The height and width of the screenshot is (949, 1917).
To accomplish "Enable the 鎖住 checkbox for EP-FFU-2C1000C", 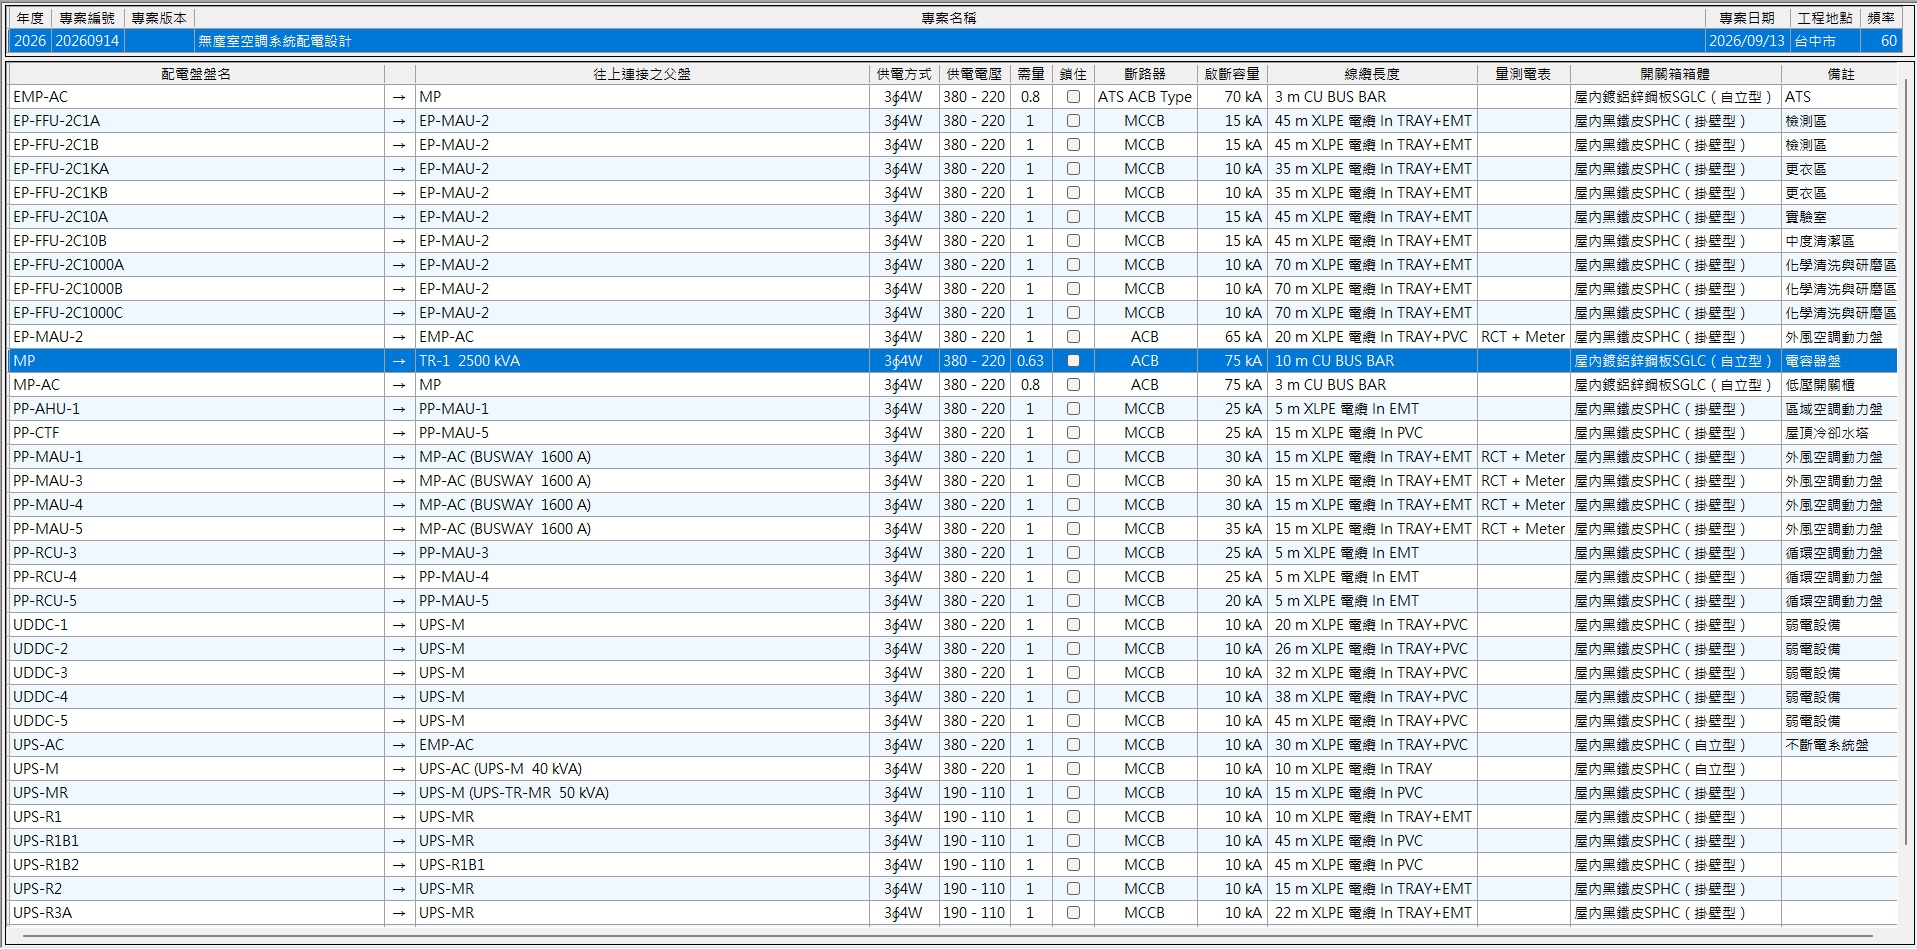I will coord(1073,313).
